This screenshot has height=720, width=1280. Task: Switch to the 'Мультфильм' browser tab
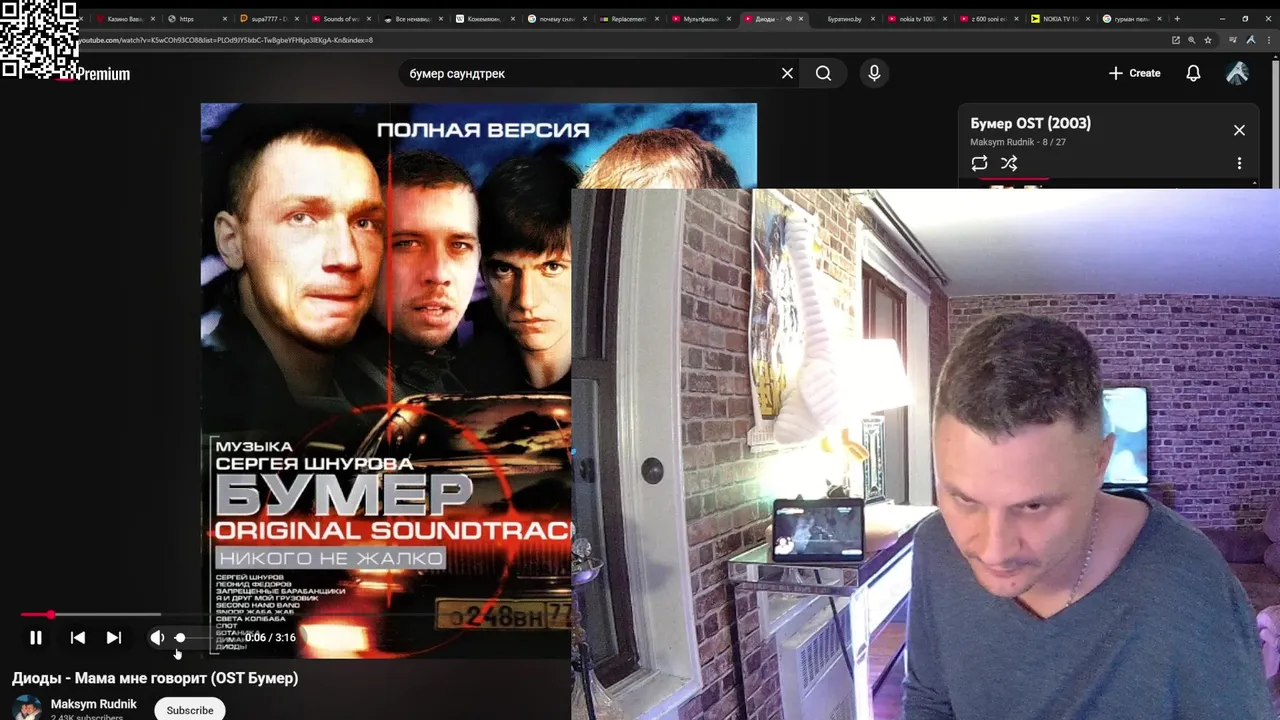(698, 19)
